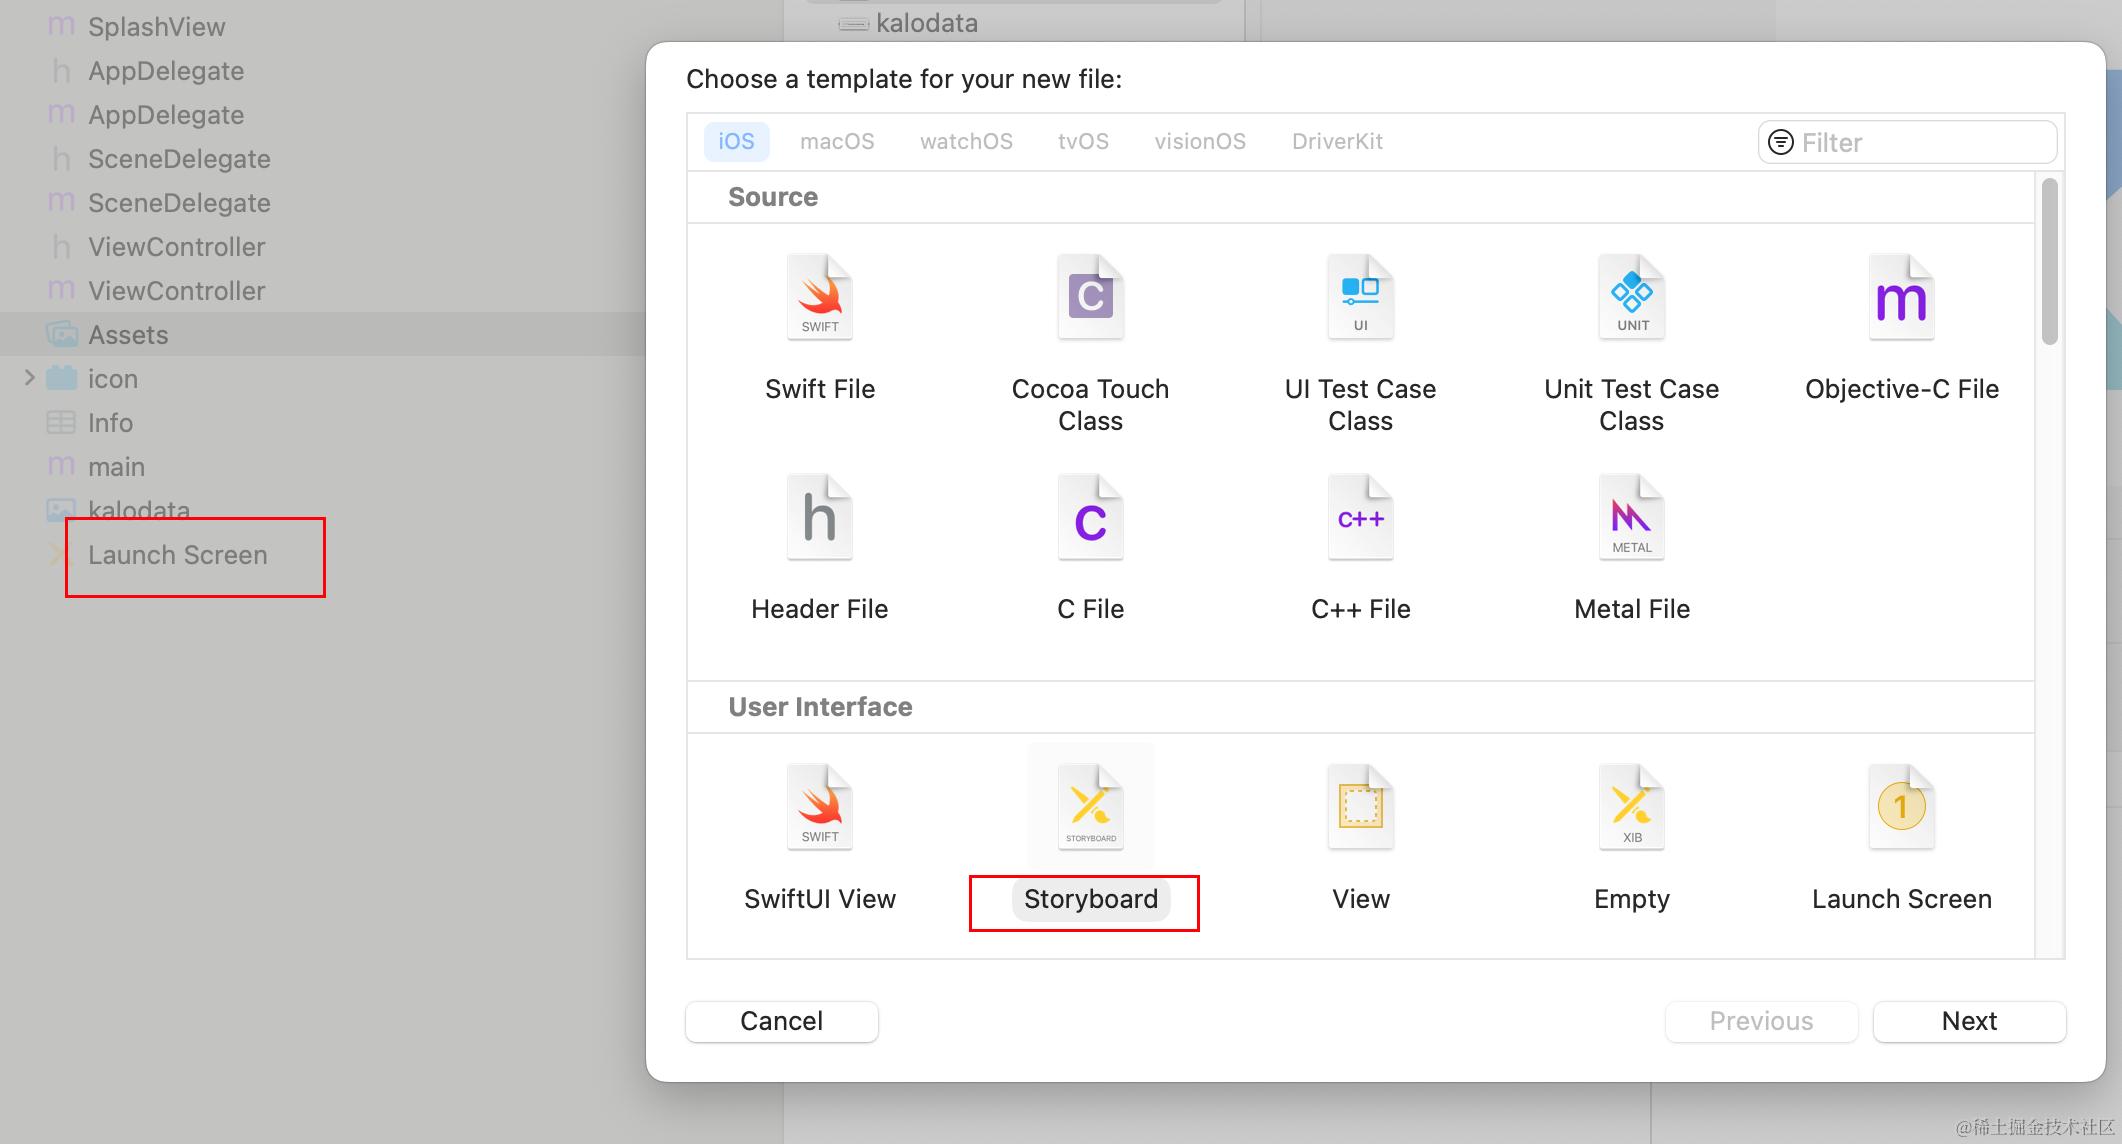Pick the Empty XIB template icon
This screenshot has height=1144, width=2122.
pyautogui.click(x=1631, y=808)
